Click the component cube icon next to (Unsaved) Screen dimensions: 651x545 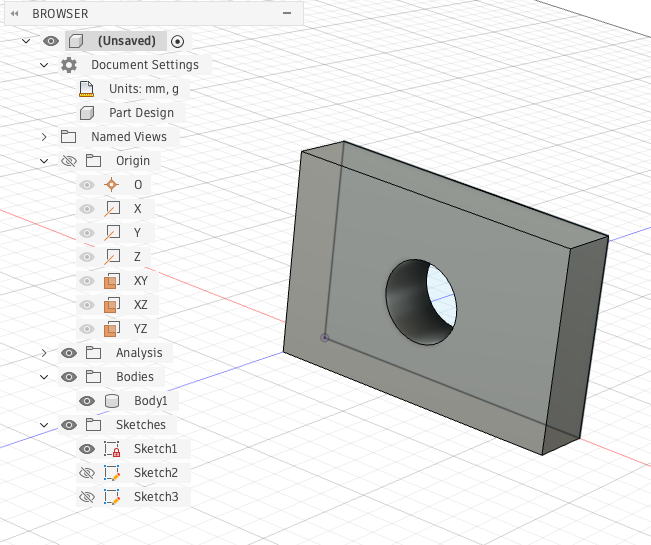[x=76, y=41]
